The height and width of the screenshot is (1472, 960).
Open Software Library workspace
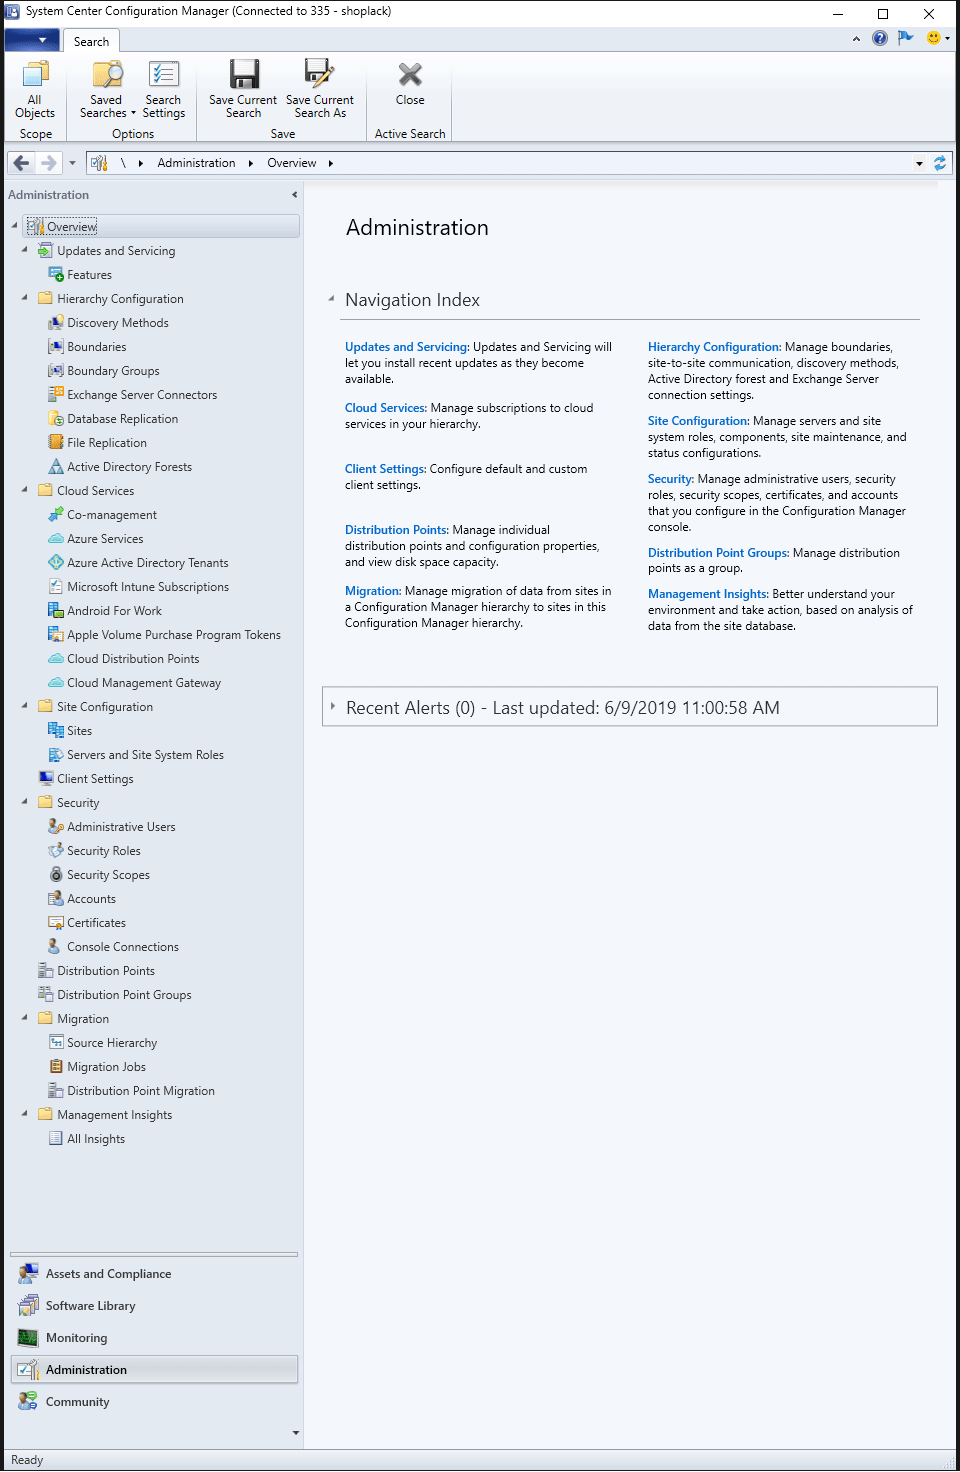pyautogui.click(x=155, y=1306)
